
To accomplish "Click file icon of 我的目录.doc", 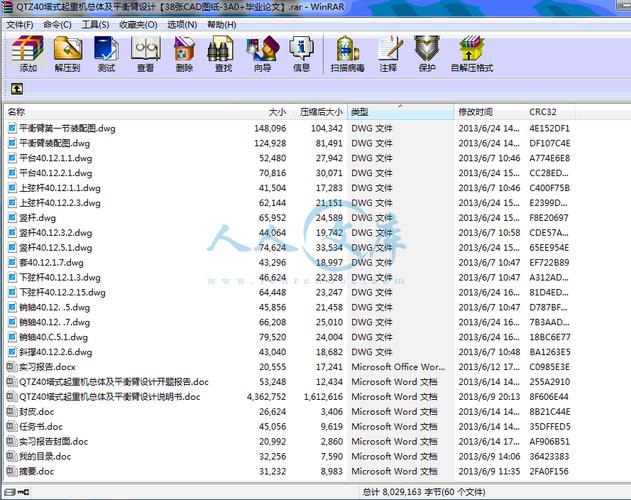I will pos(11,456).
